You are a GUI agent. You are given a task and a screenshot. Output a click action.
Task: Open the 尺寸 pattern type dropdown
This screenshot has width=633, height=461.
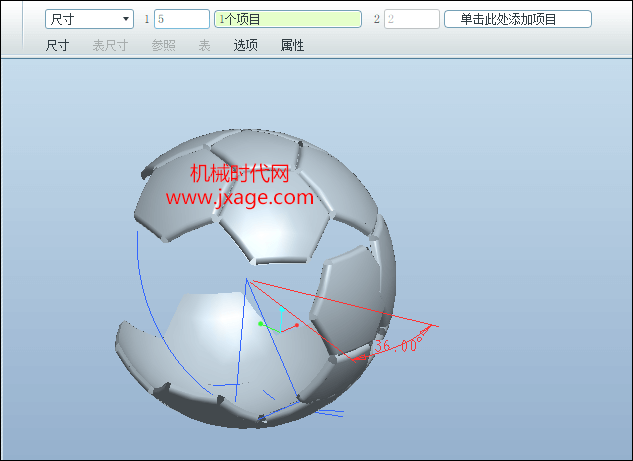pyautogui.click(x=89, y=19)
